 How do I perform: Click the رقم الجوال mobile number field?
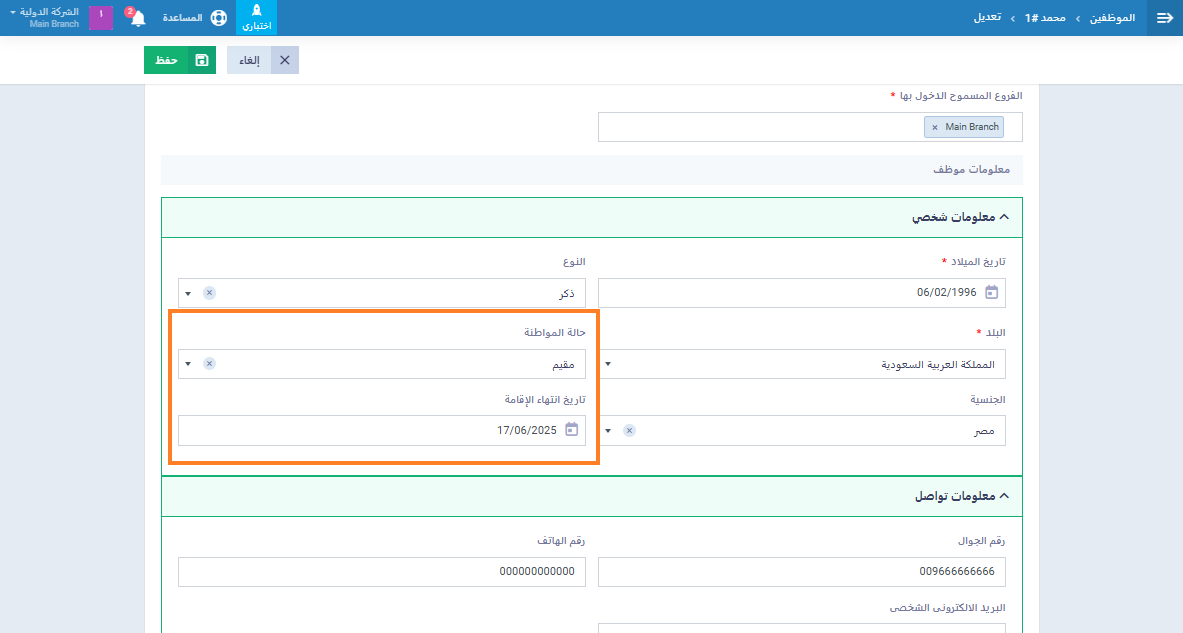(802, 572)
